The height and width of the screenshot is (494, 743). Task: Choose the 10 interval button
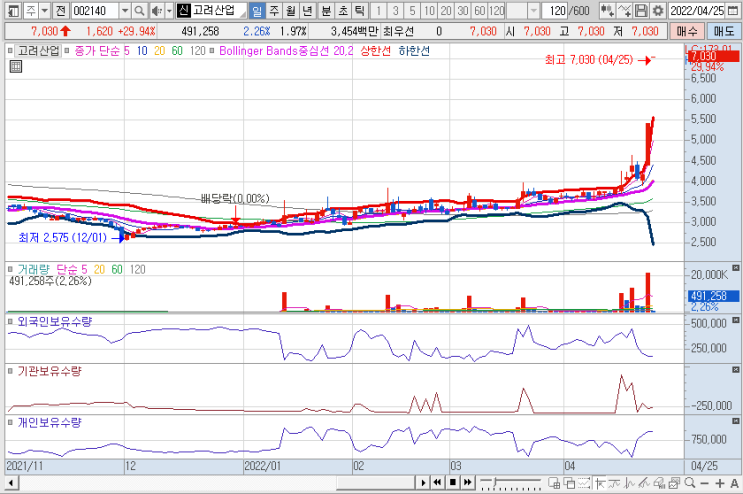point(429,10)
